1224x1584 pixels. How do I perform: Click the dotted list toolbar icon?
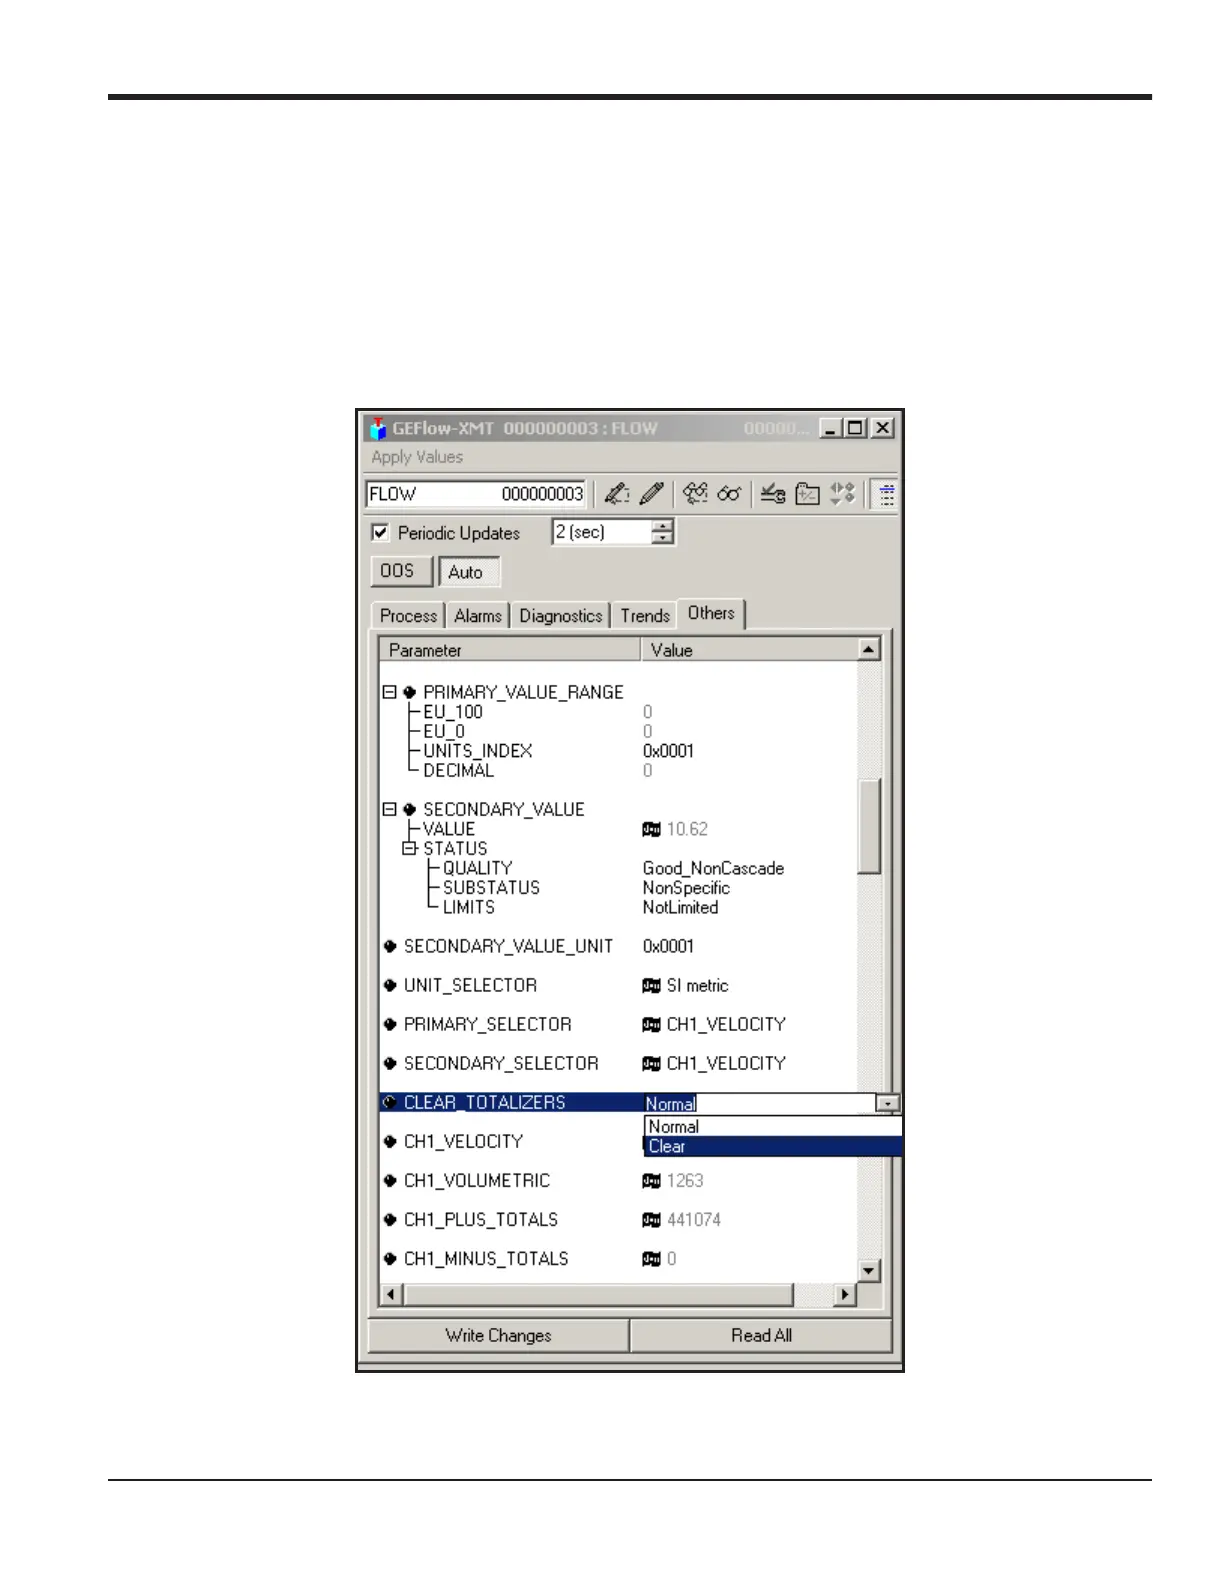click(x=885, y=493)
